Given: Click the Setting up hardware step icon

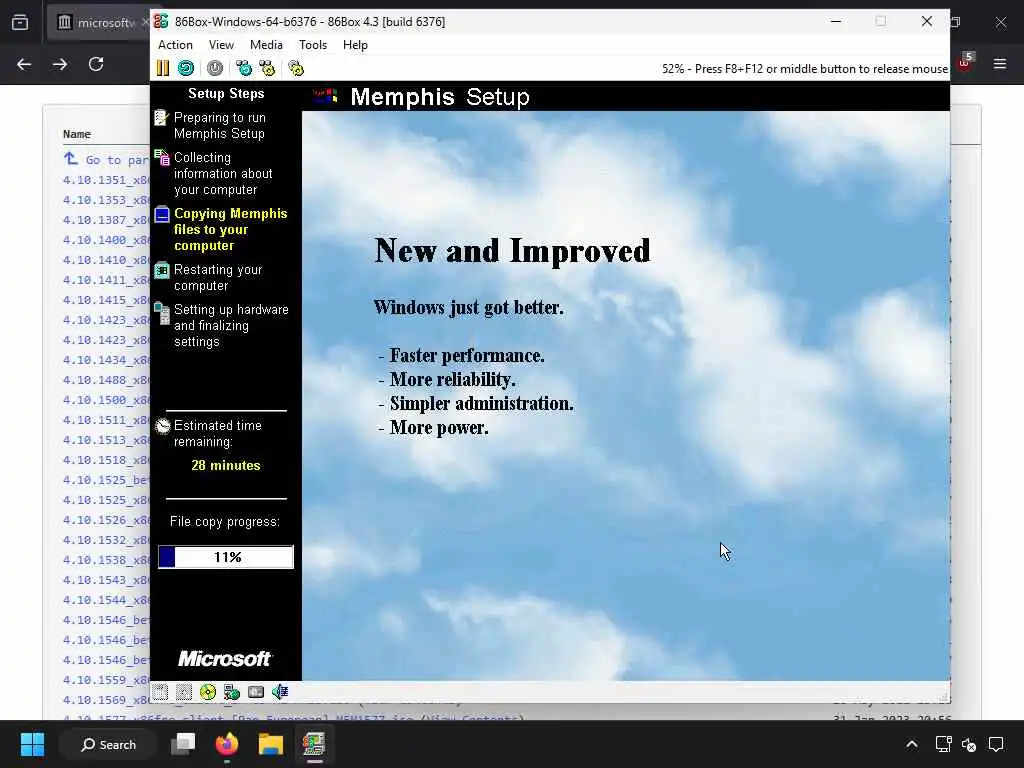Looking at the screenshot, I should point(161,312).
